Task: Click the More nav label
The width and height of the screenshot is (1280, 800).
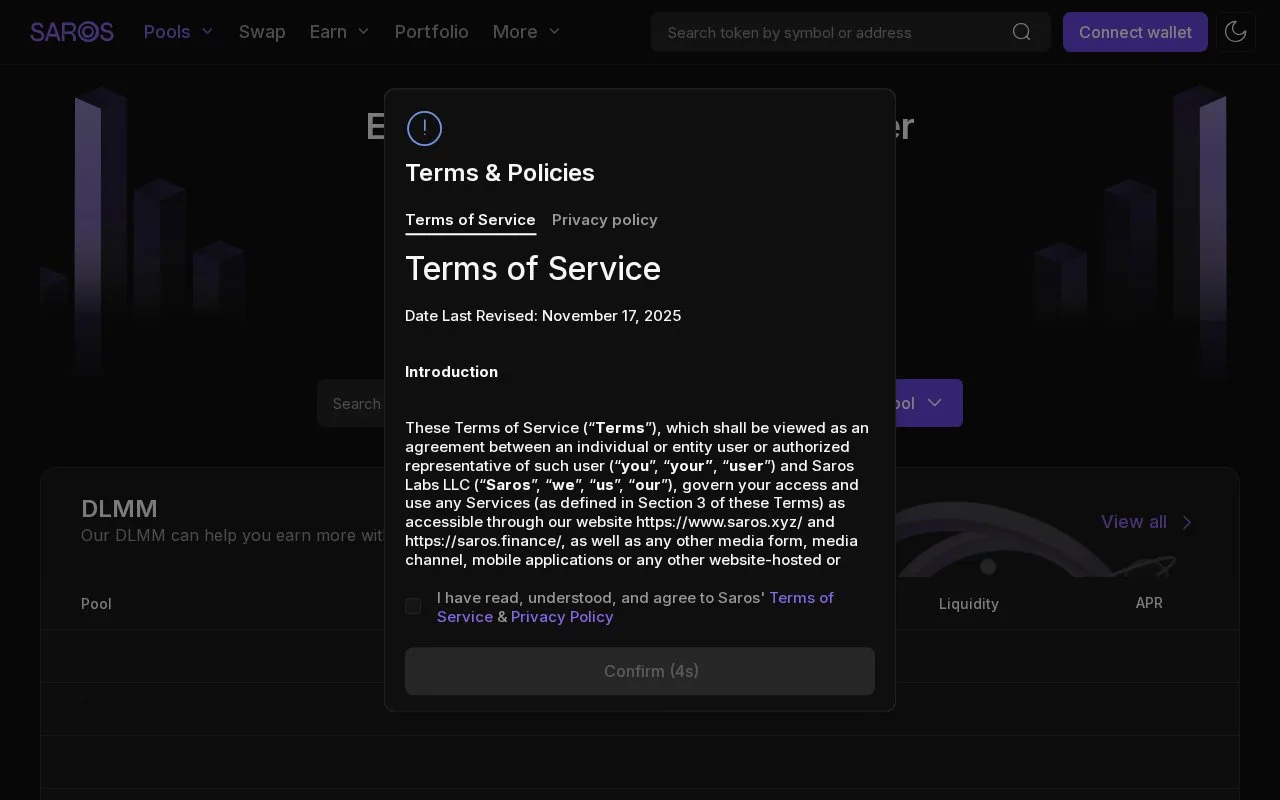Action: (515, 32)
